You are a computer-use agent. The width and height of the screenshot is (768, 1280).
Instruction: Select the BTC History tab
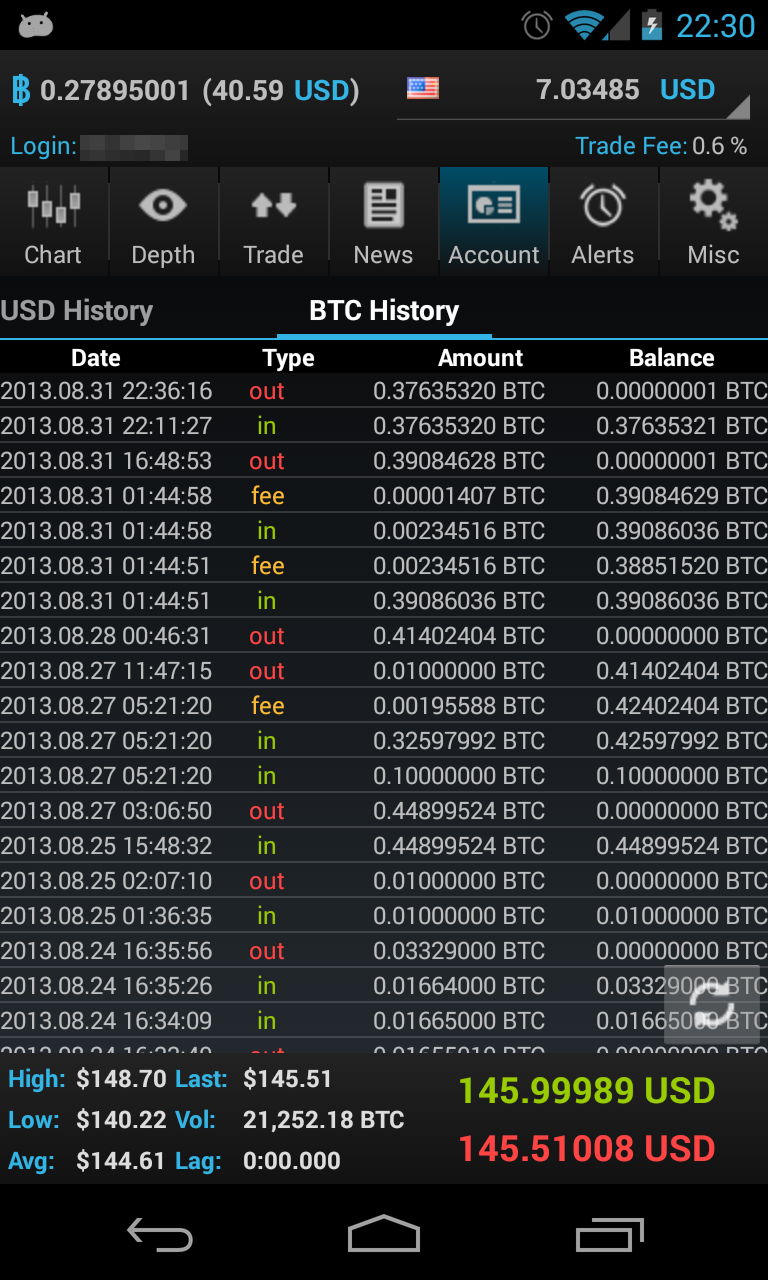pos(384,311)
